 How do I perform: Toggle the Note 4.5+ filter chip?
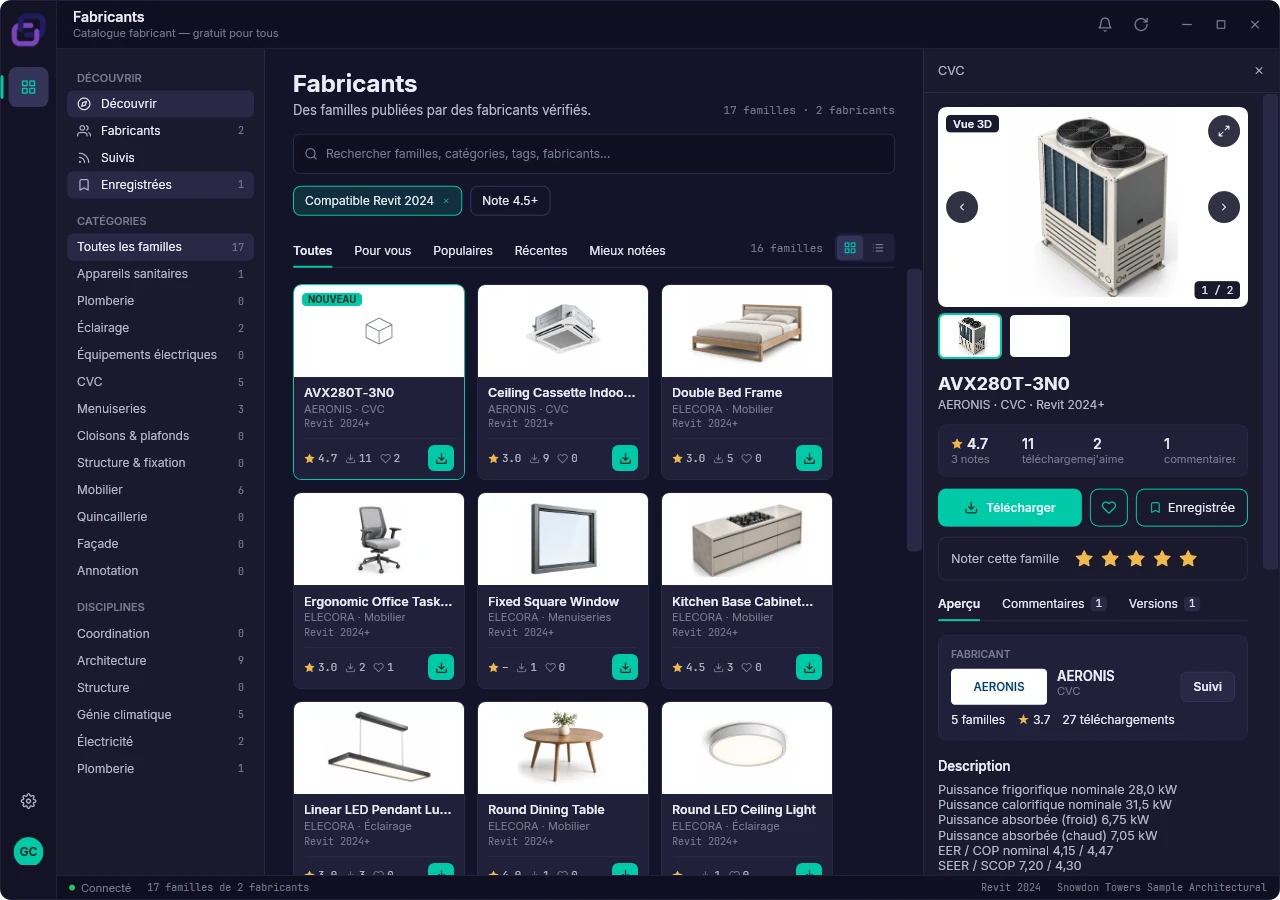(510, 201)
